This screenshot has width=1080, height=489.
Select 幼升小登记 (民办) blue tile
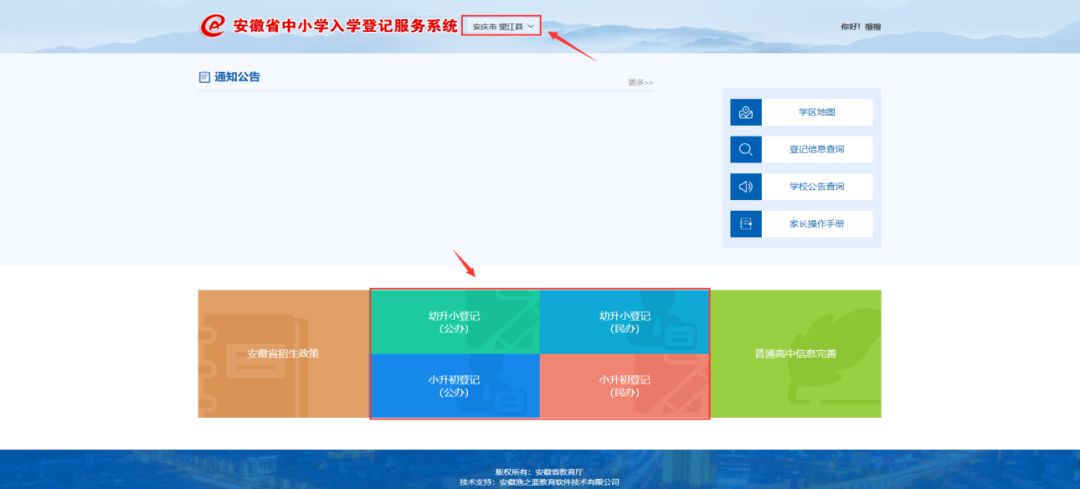[624, 322]
